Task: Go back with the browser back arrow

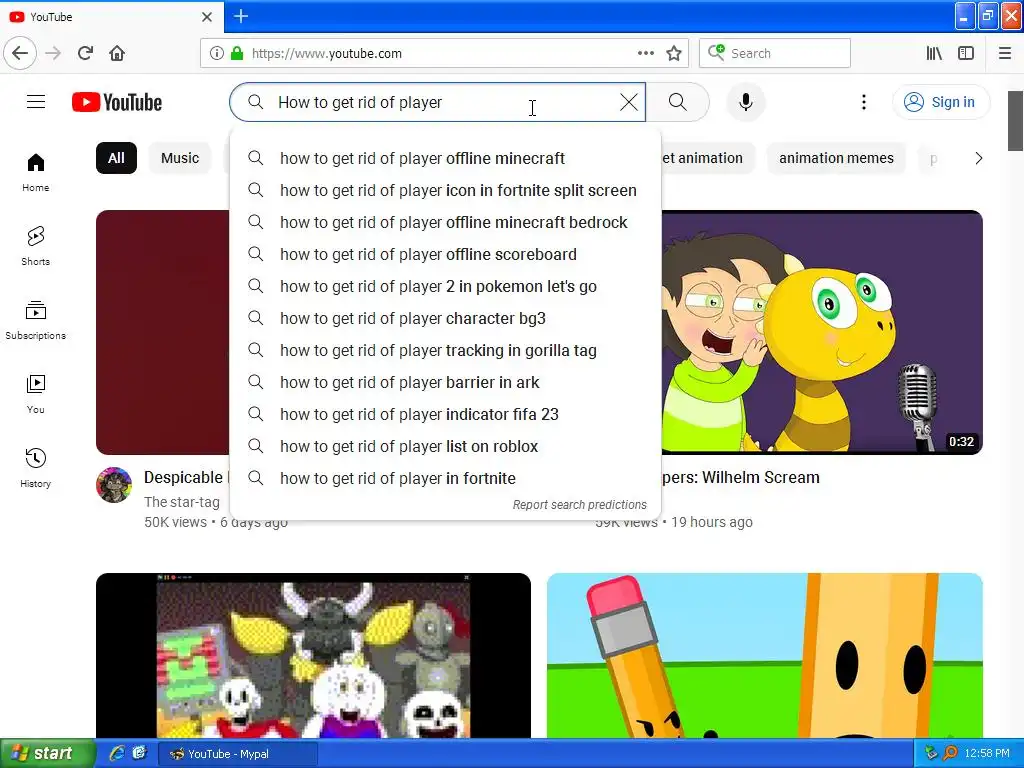Action: pos(20,53)
